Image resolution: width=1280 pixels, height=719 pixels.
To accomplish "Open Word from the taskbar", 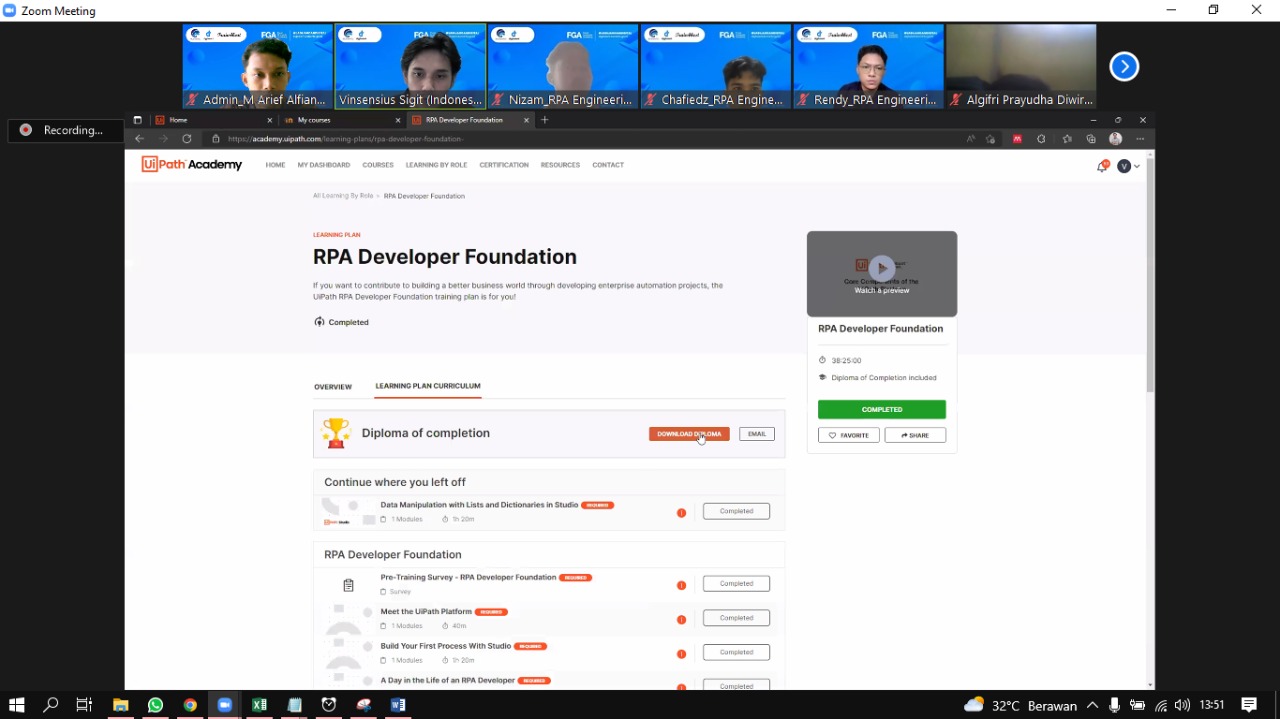I will [x=398, y=705].
